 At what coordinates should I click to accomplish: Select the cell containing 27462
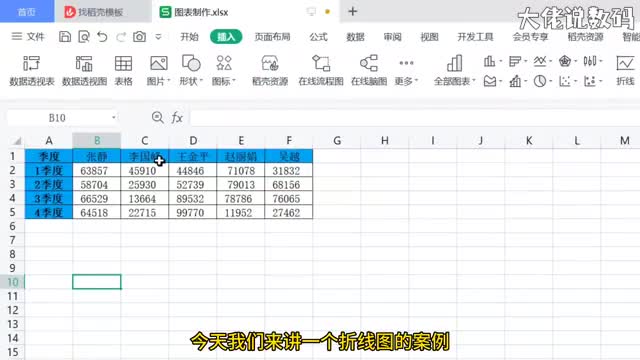pyautogui.click(x=289, y=213)
